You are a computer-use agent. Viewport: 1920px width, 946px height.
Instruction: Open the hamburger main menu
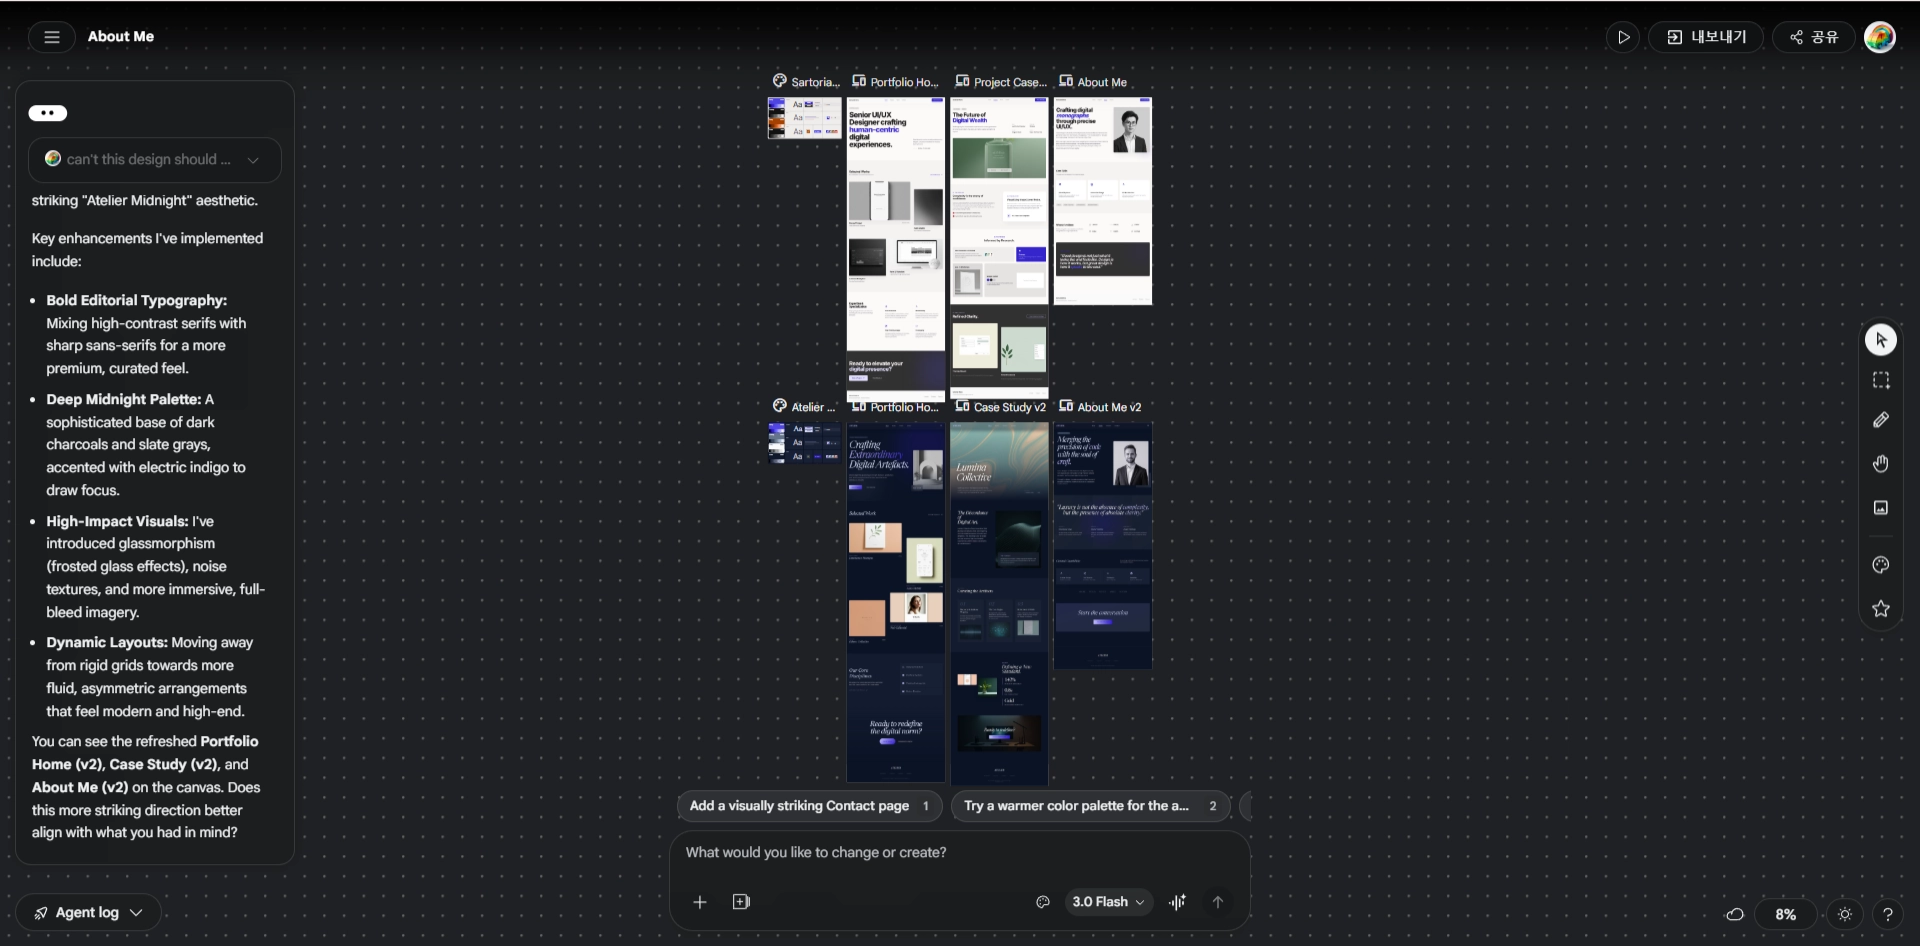pyautogui.click(x=52, y=37)
